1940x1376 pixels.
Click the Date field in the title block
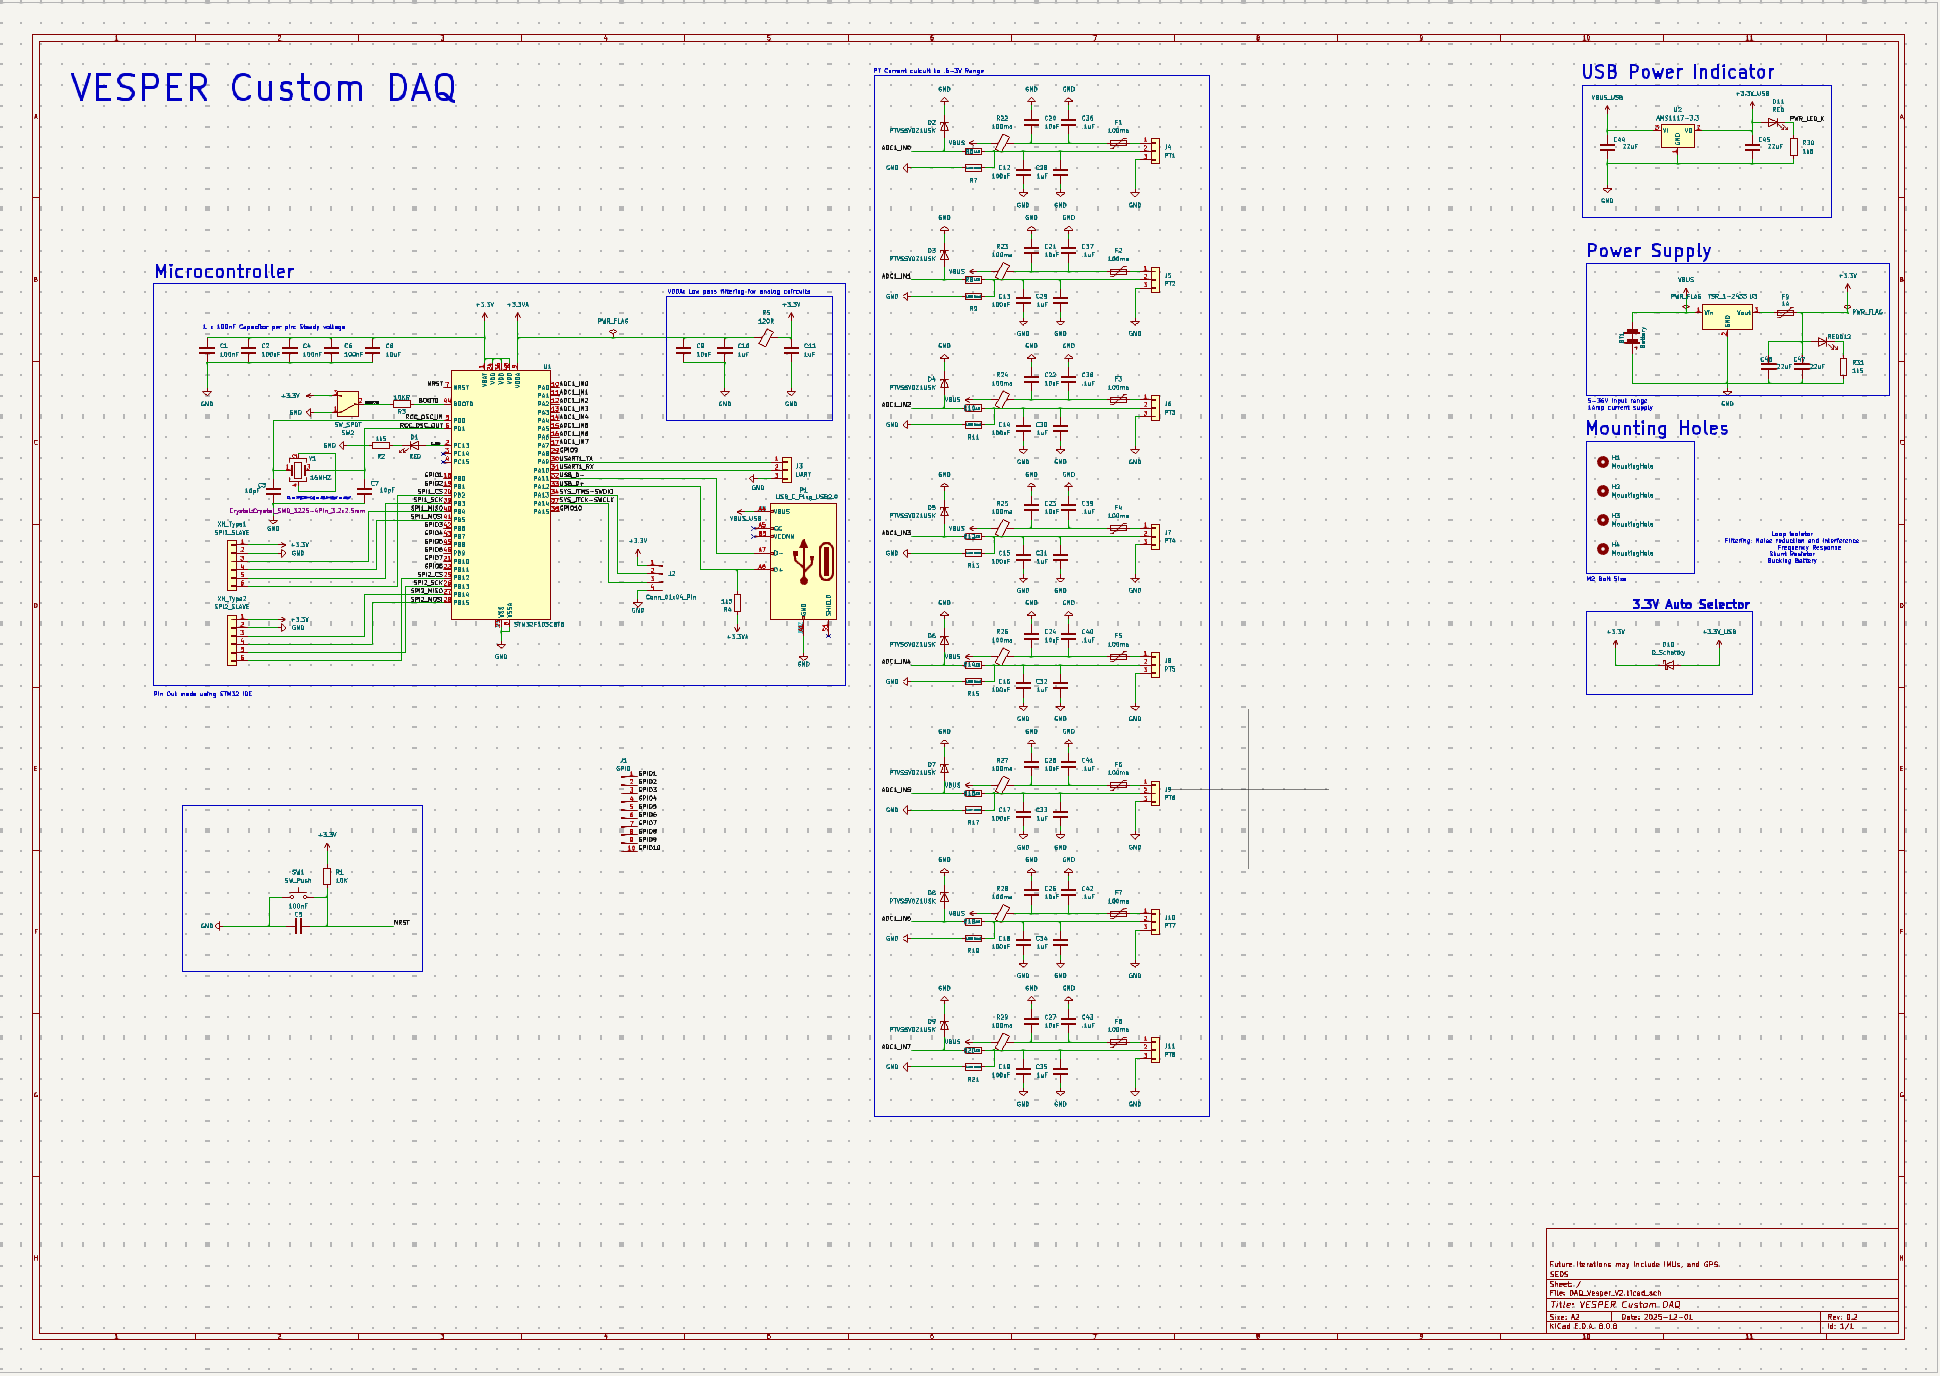tap(1657, 1317)
